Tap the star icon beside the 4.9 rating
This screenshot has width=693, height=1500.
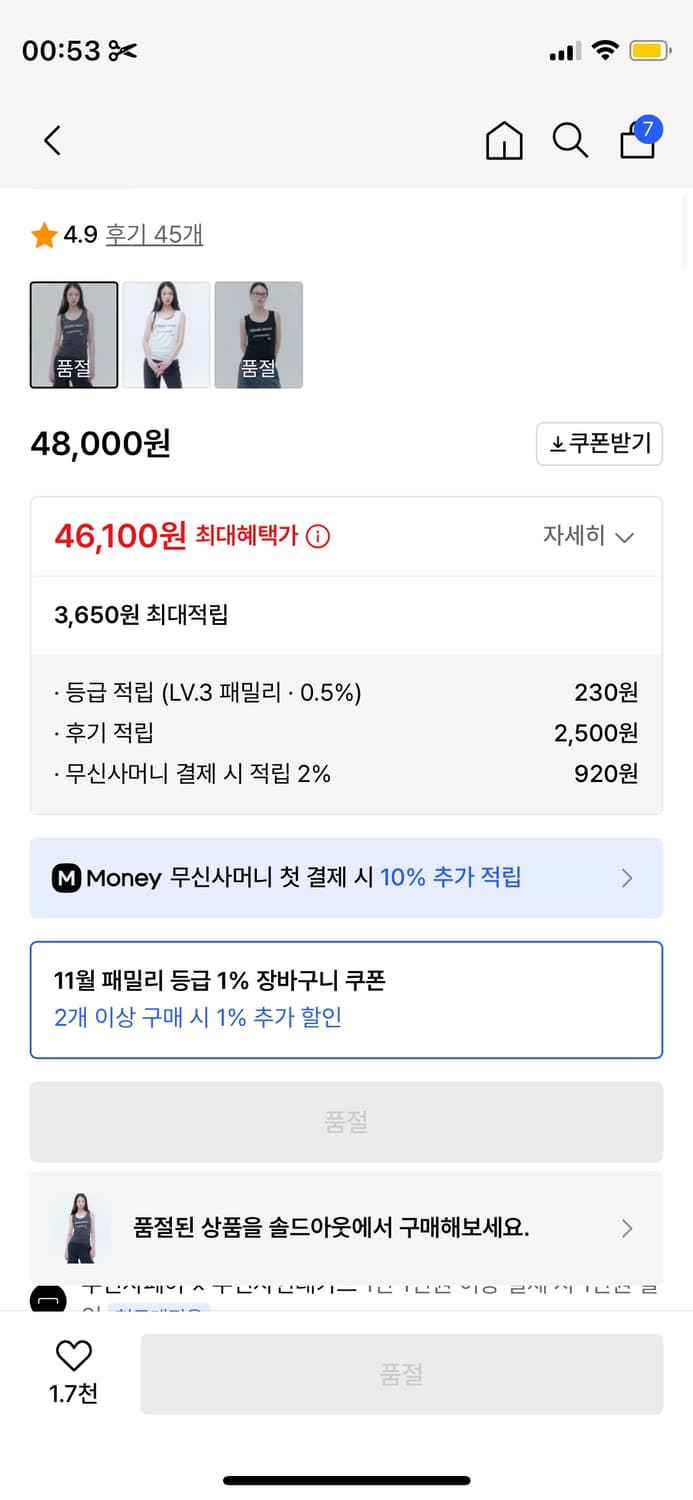tap(43, 233)
